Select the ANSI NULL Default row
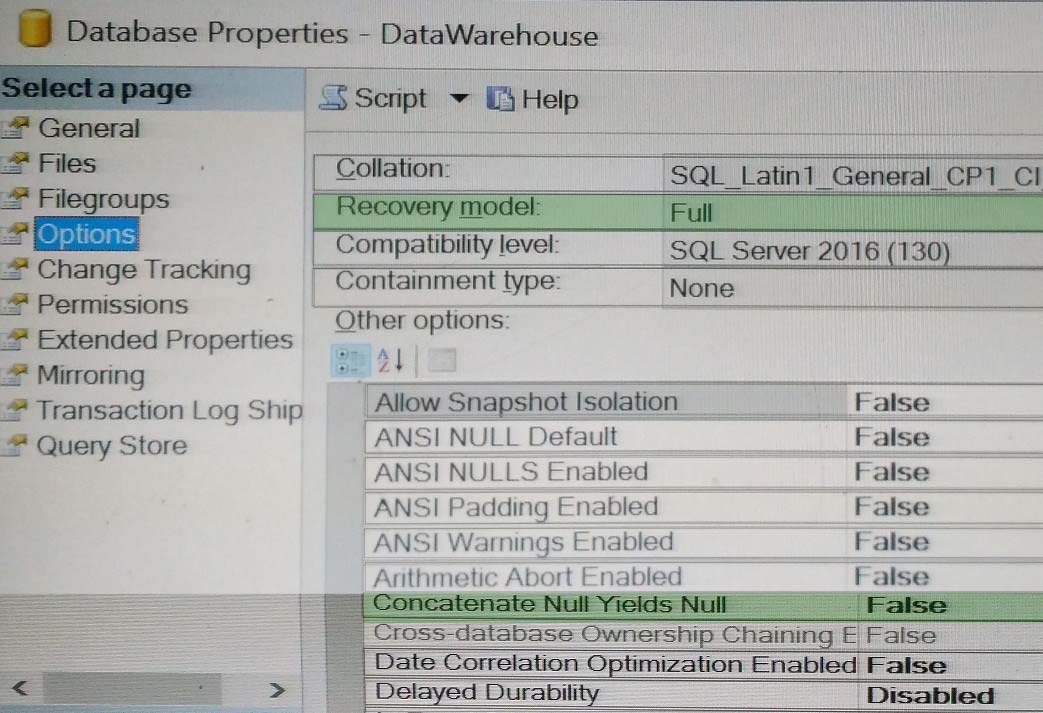Screen dimensions: 1043x713 coord(704,437)
